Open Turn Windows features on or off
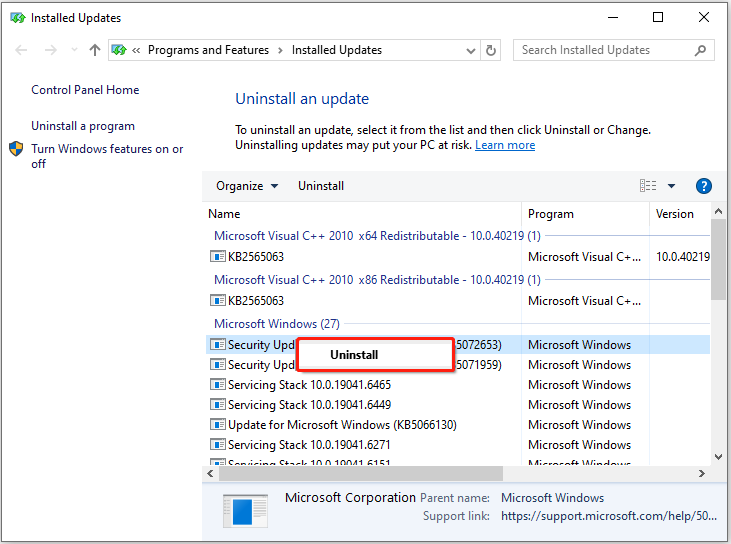 [107, 156]
